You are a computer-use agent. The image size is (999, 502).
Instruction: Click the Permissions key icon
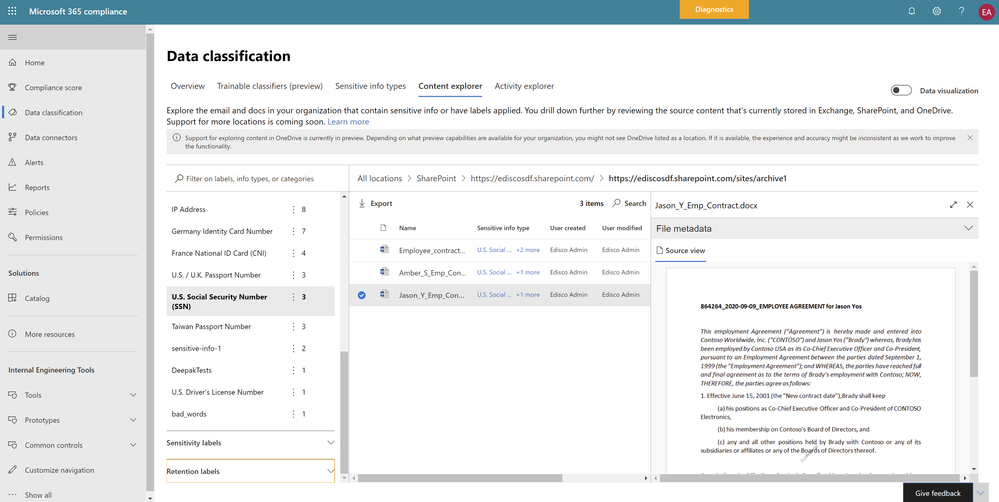tap(12, 237)
